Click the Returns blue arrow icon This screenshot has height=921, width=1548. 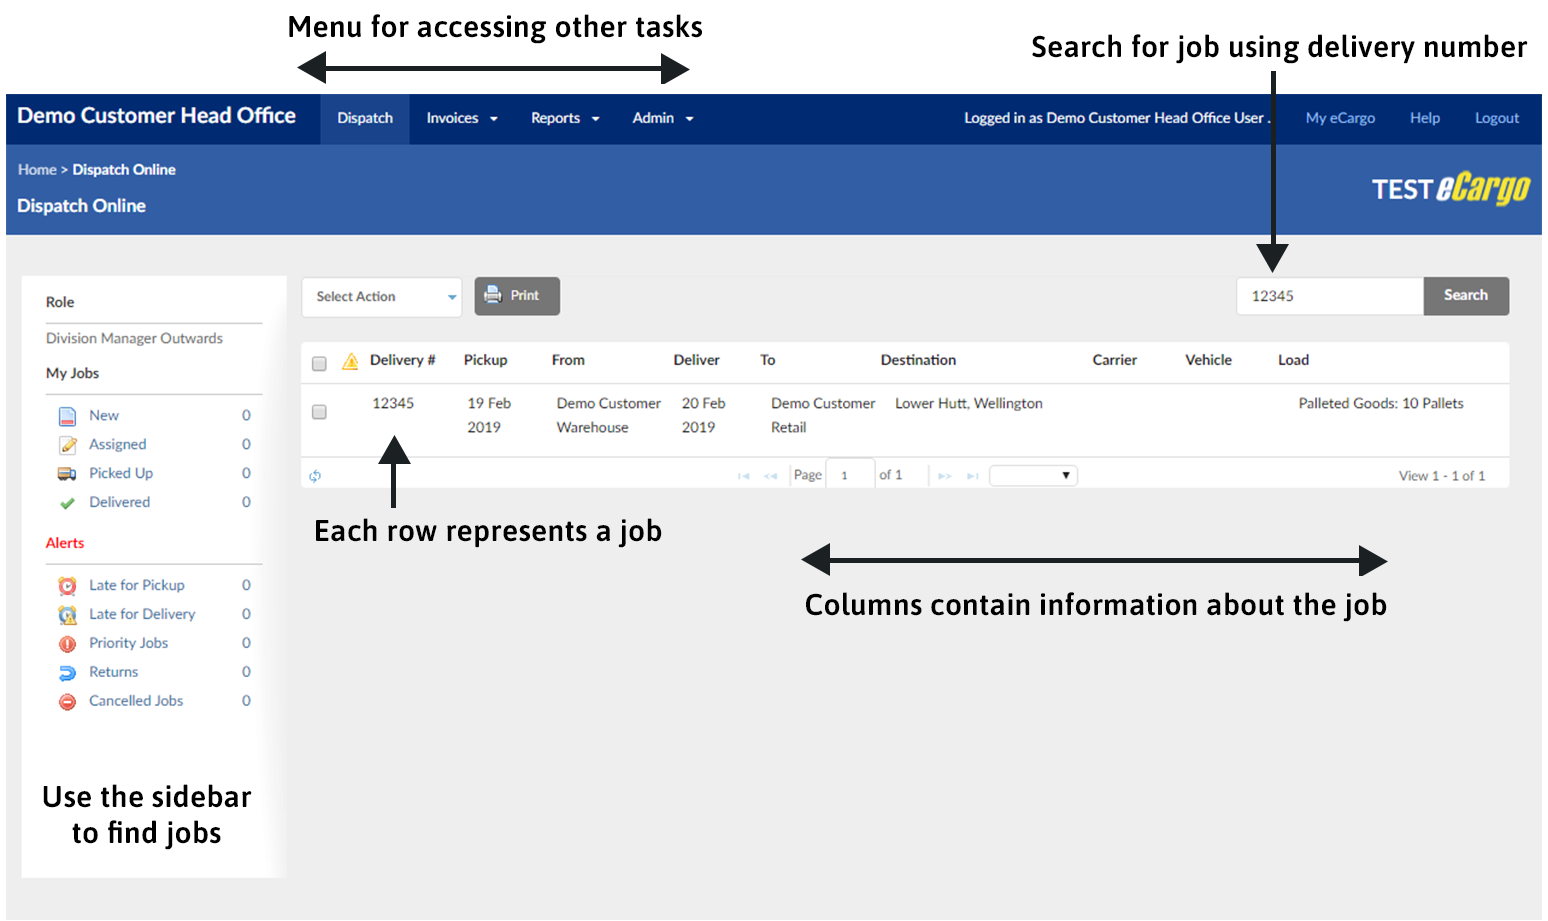(x=67, y=673)
